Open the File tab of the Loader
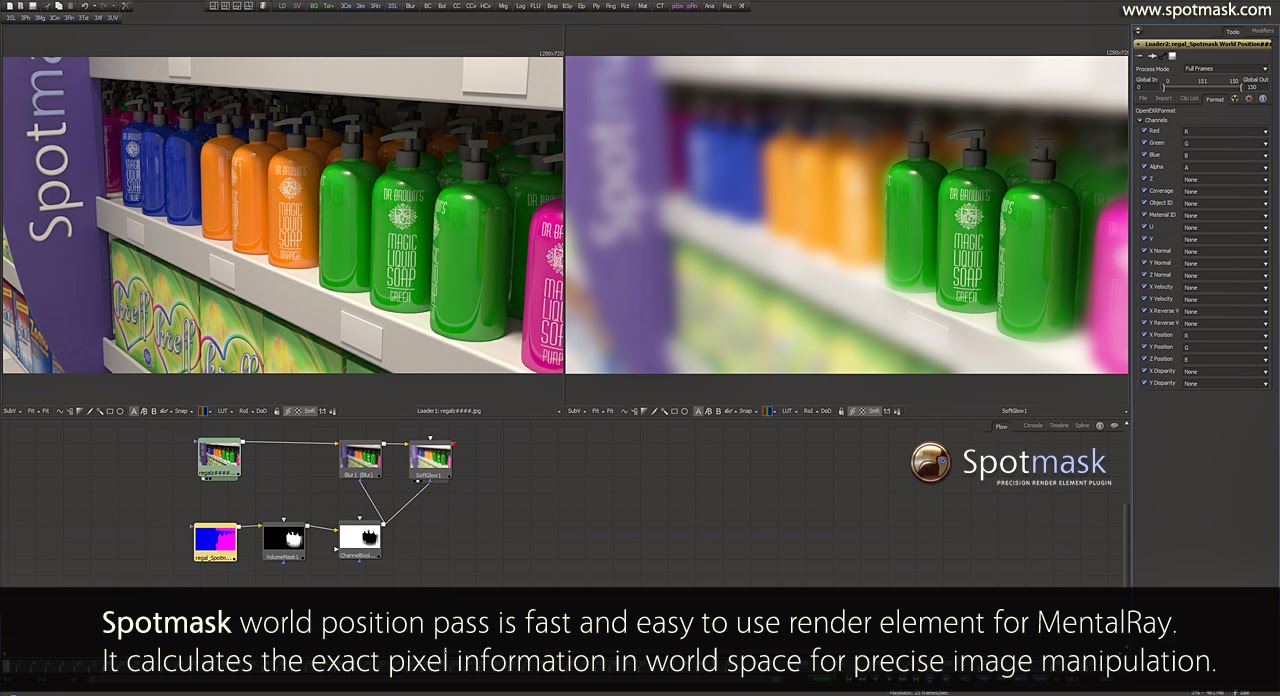Viewport: 1280px width, 696px height. tap(1143, 99)
